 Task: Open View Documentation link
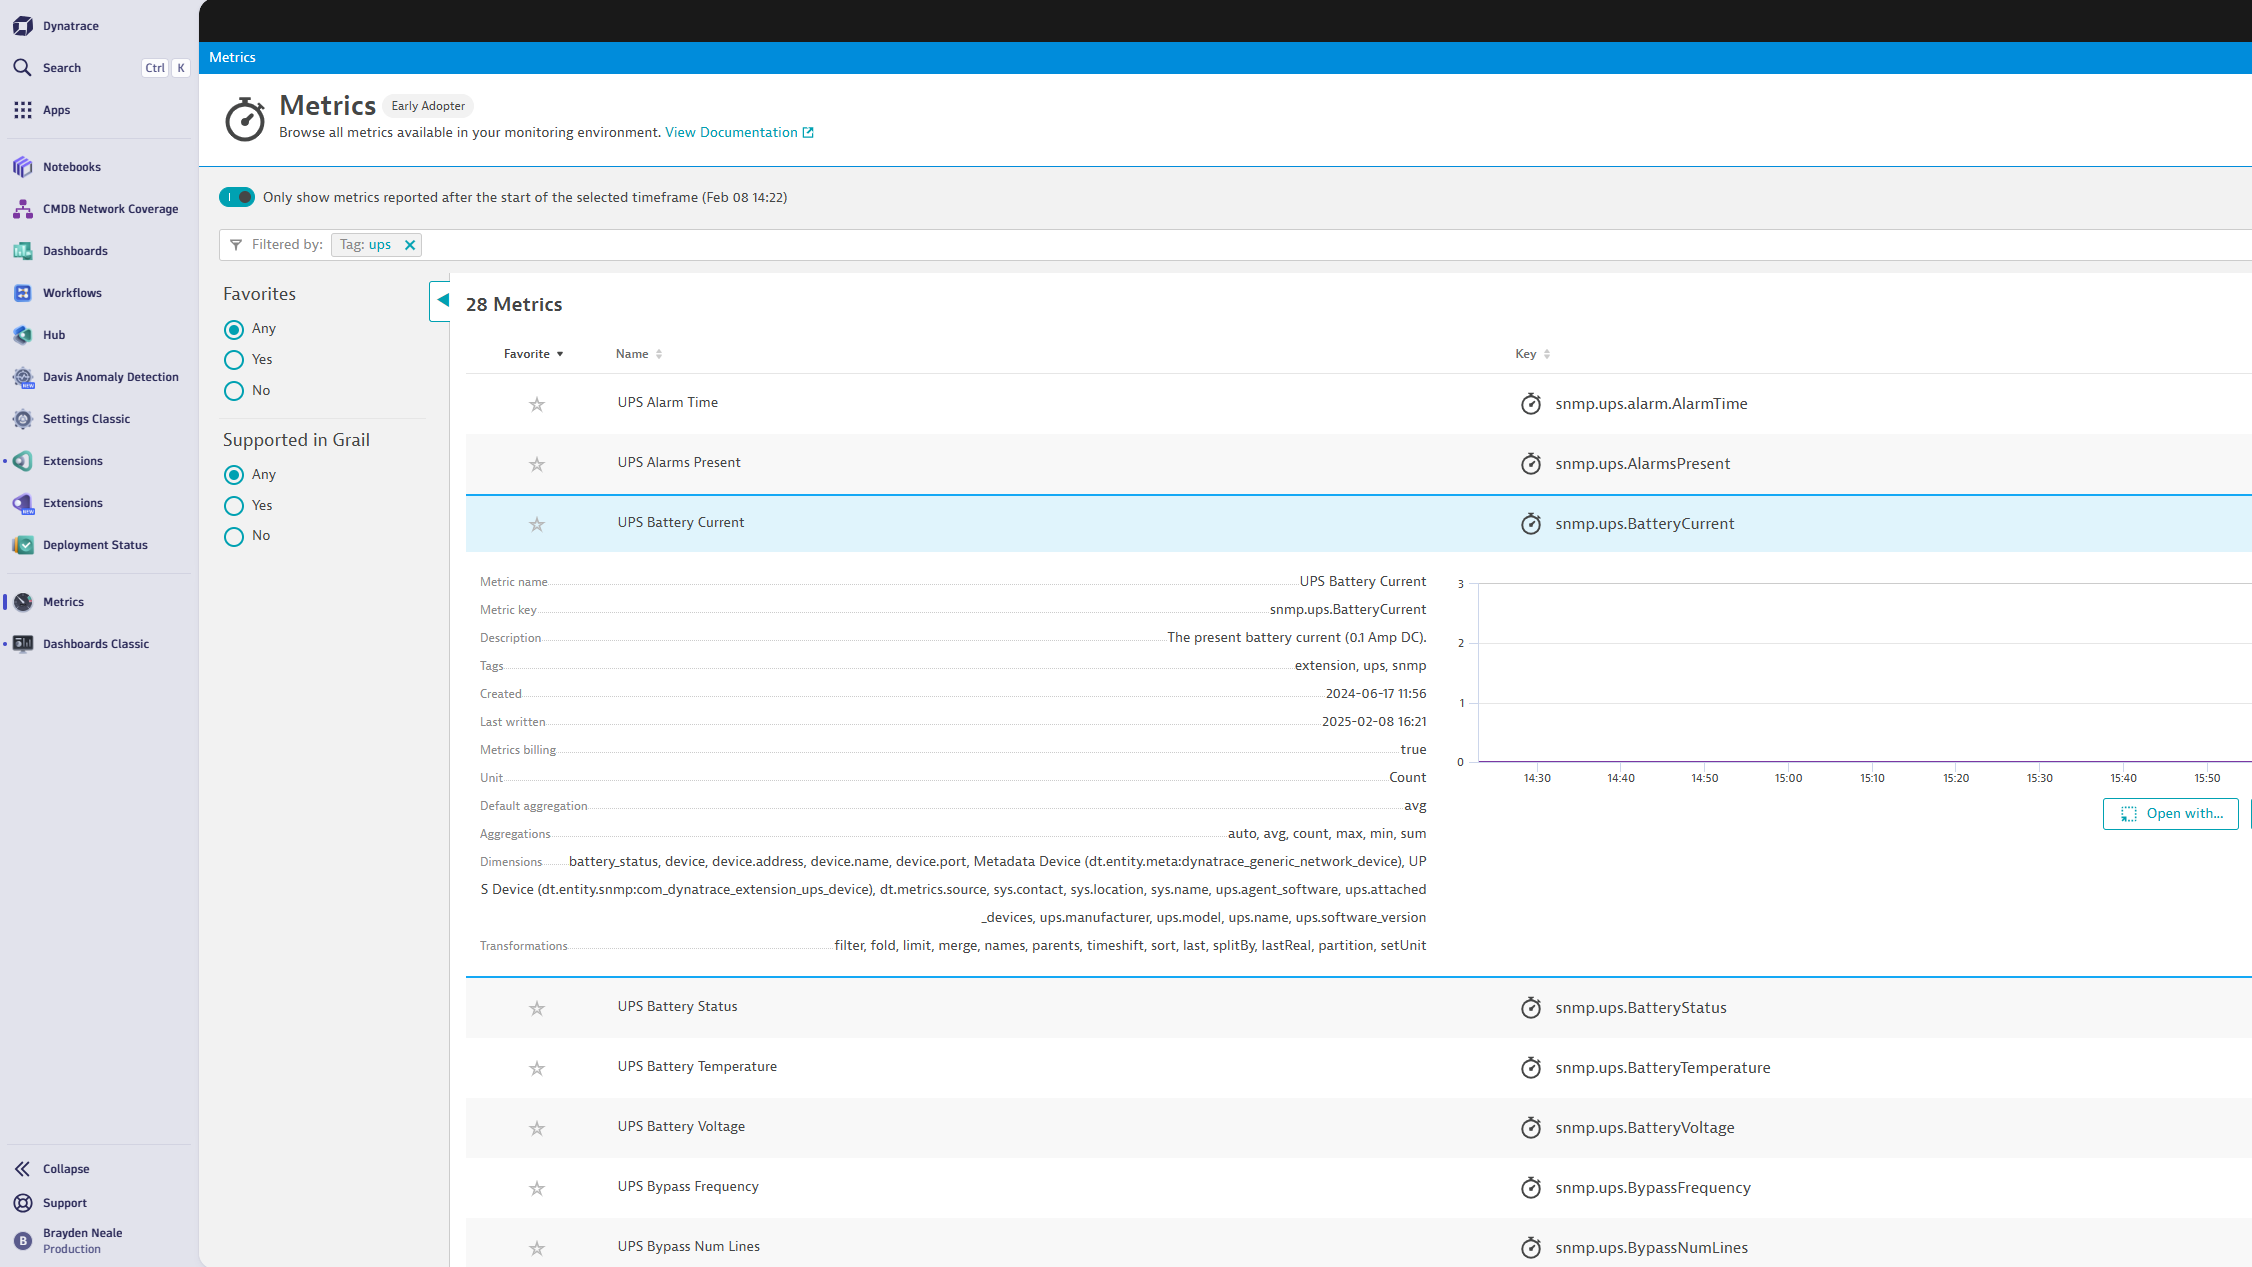(739, 132)
